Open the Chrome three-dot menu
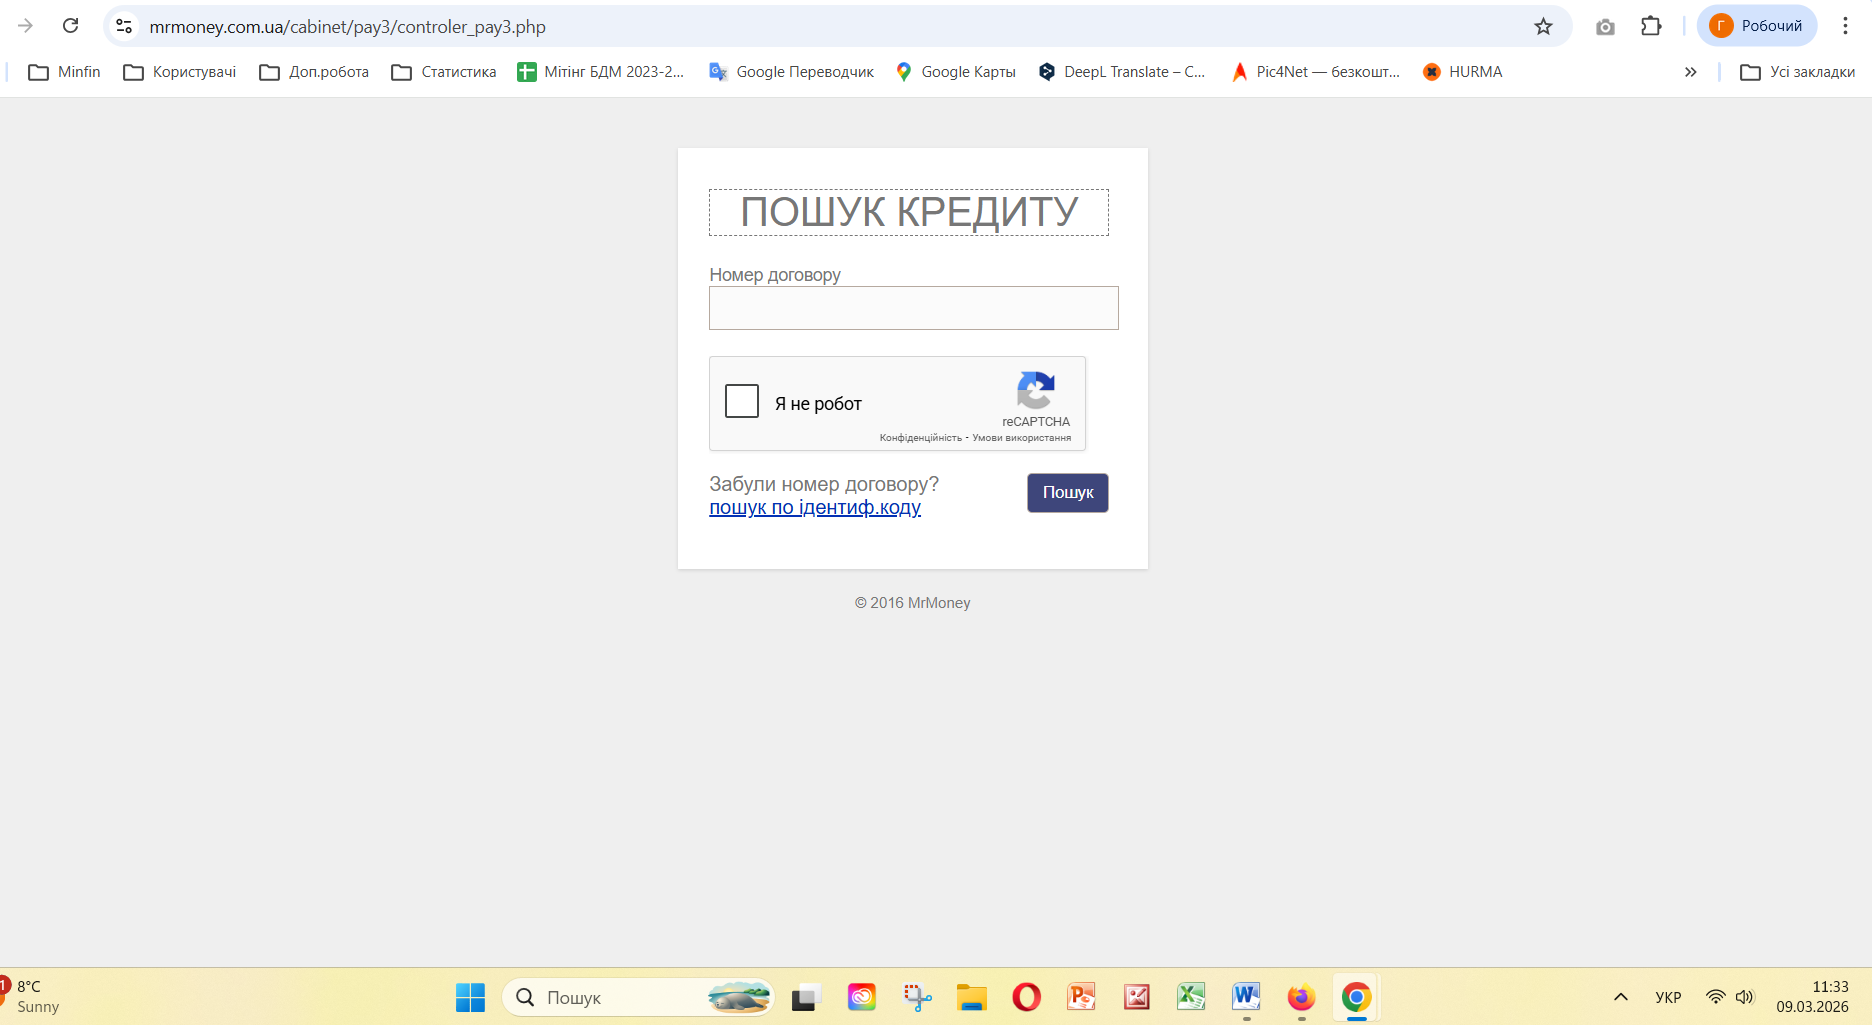The image size is (1872, 1025). tap(1845, 26)
